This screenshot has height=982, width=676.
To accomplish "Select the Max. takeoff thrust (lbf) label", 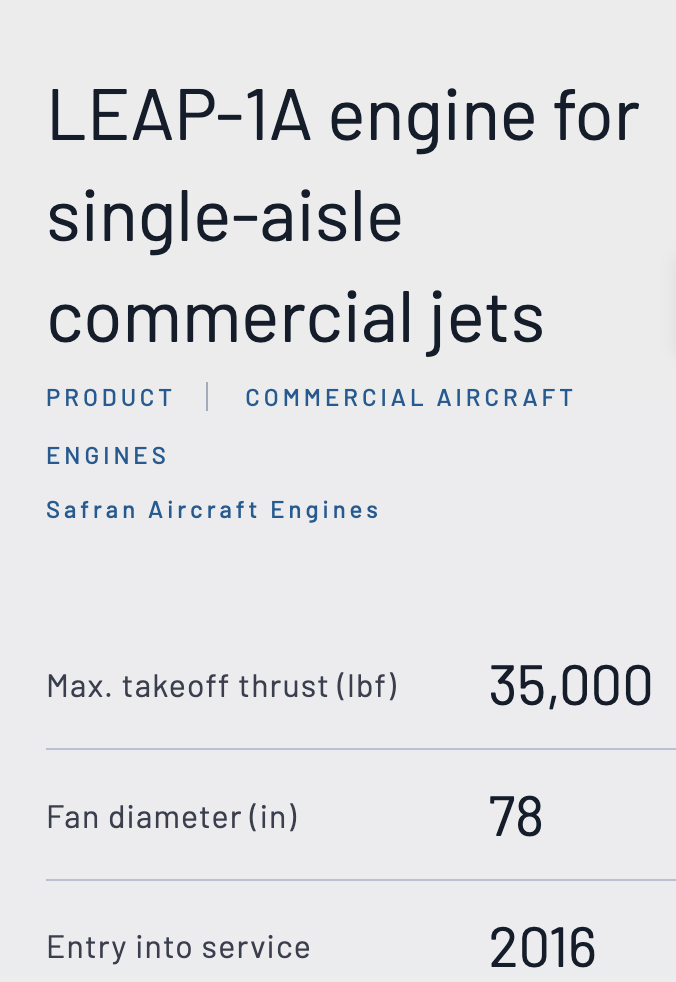I will tap(222, 686).
